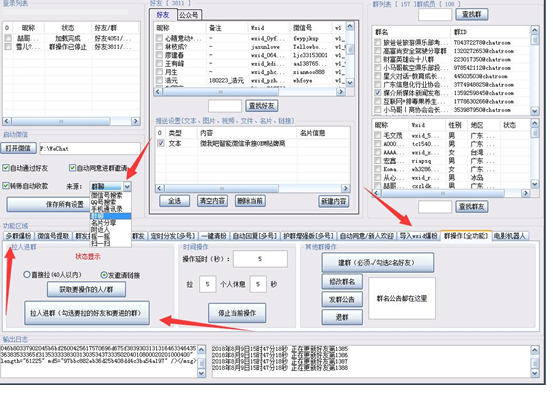This screenshot has height=400, width=553.
Task: Focus the 群名公告 text box
Action: coord(402,298)
